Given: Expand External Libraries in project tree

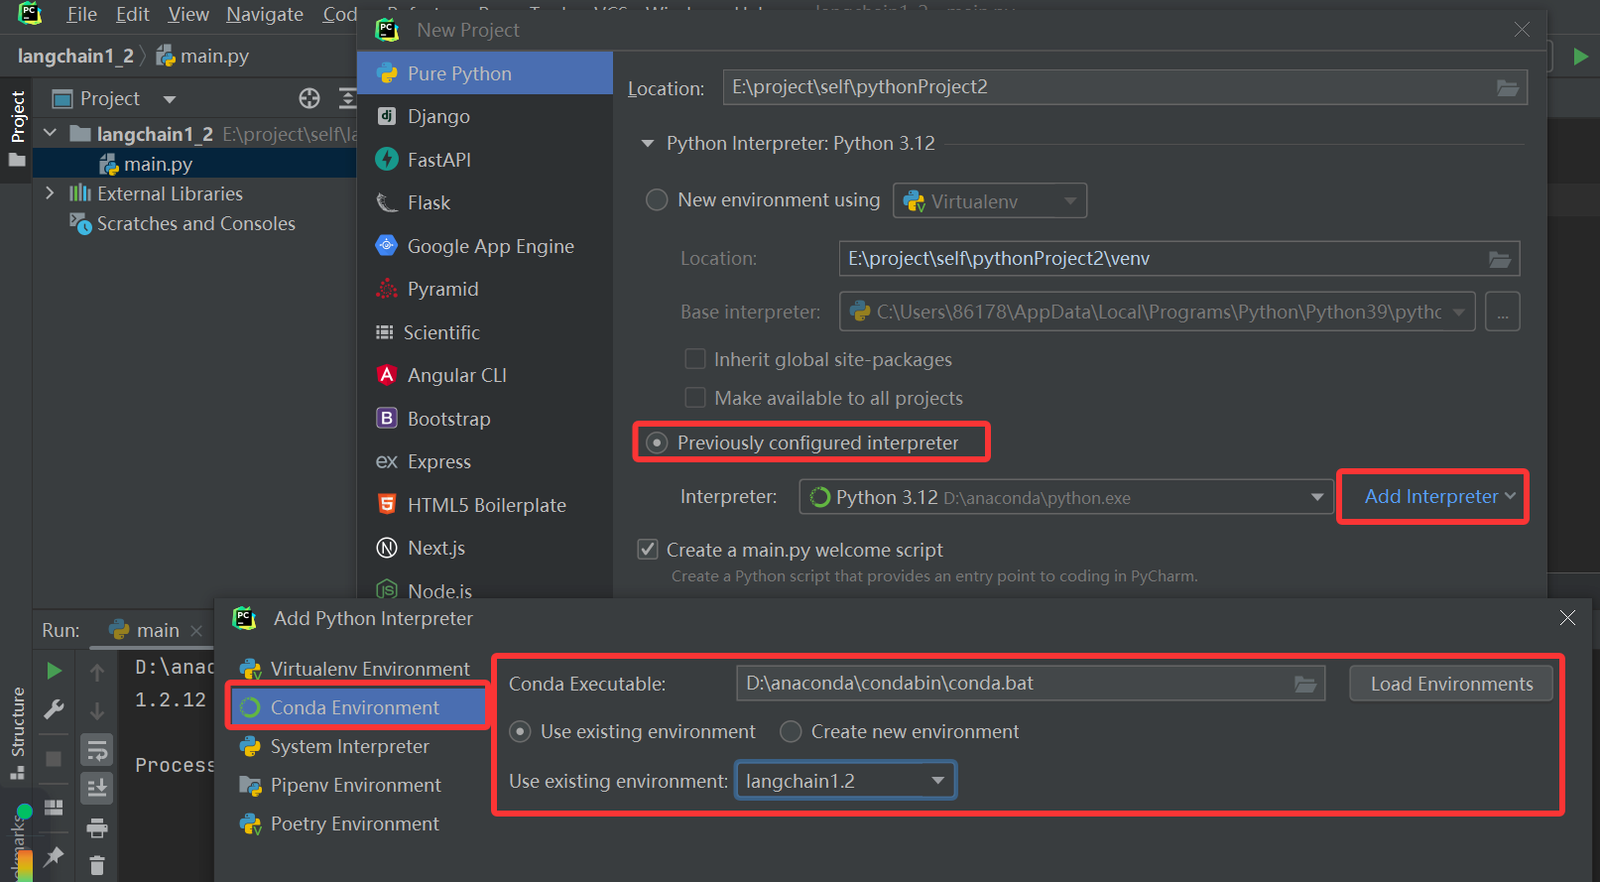Looking at the screenshot, I should [x=50, y=193].
